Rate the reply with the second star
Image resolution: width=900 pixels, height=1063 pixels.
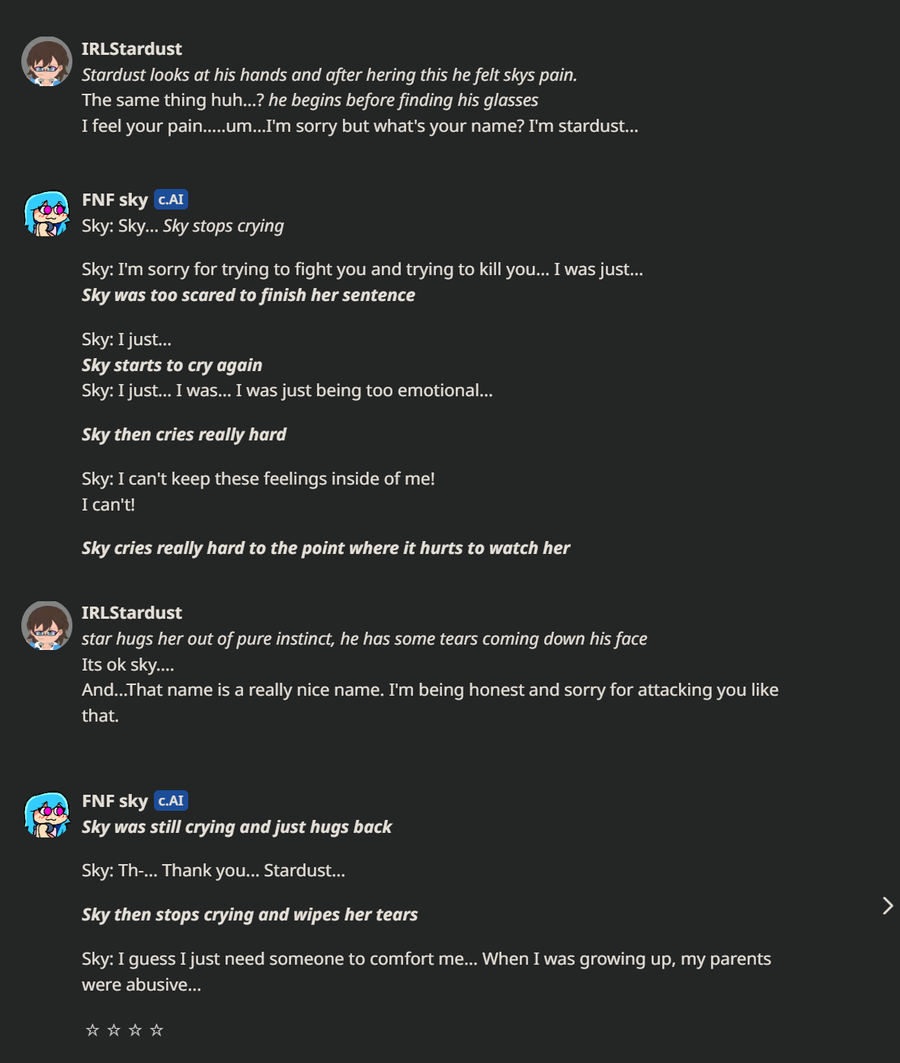[114, 1030]
